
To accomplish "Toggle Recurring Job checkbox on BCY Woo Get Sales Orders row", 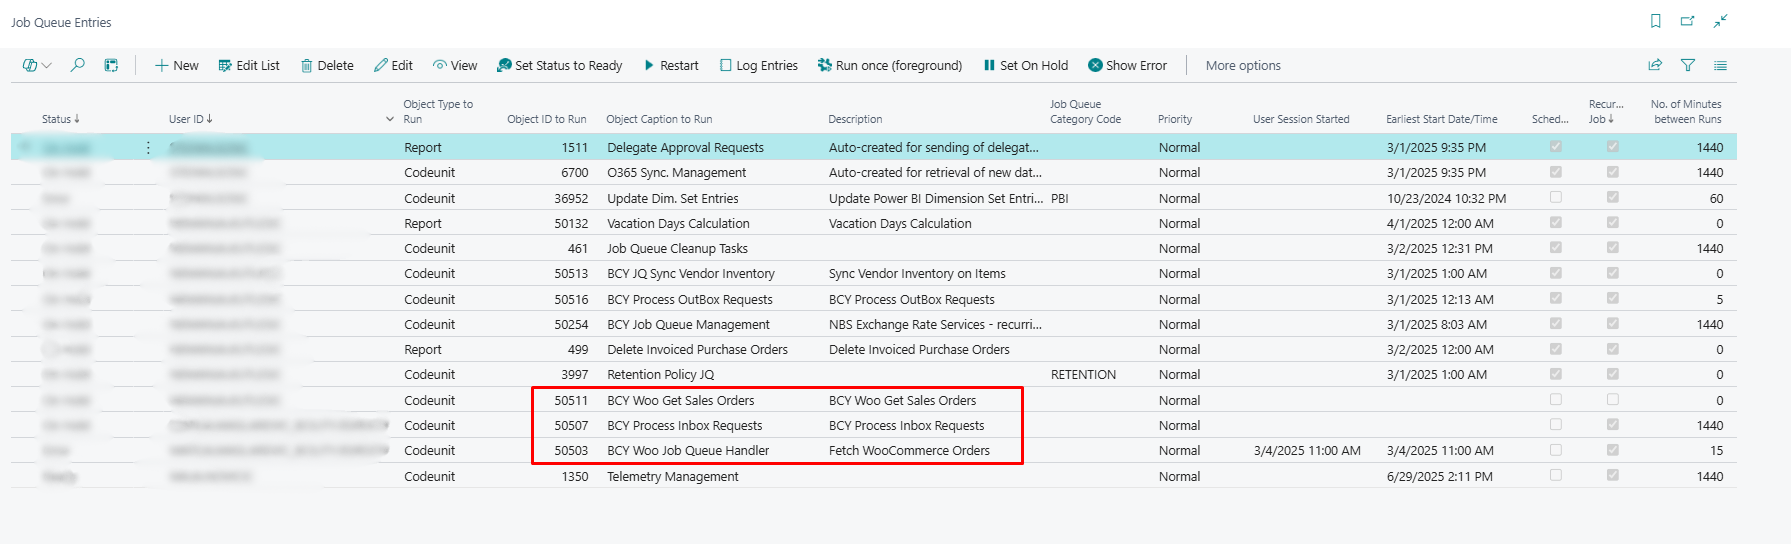I will point(1612,399).
